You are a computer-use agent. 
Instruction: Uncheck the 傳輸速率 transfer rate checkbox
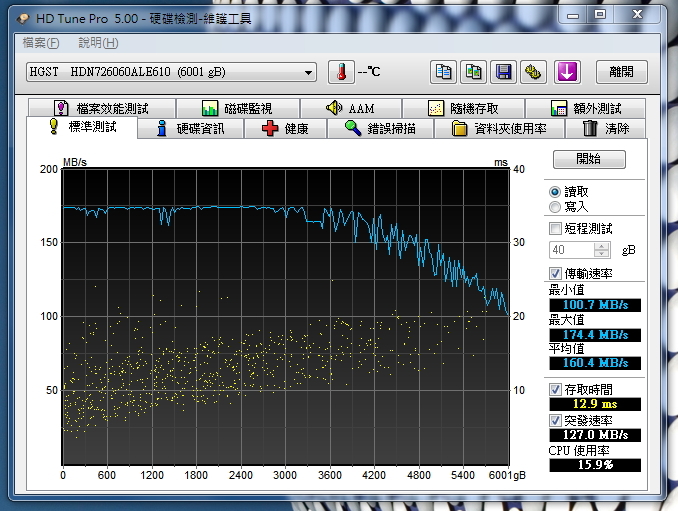point(556,273)
